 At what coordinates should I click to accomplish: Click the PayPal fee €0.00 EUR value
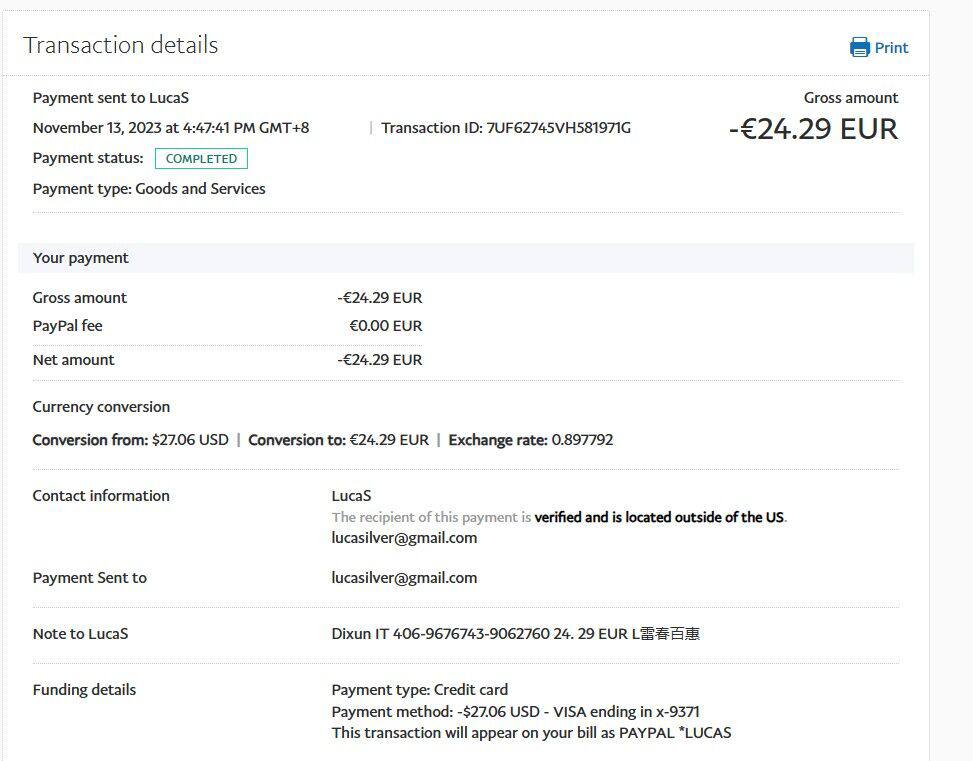point(385,326)
